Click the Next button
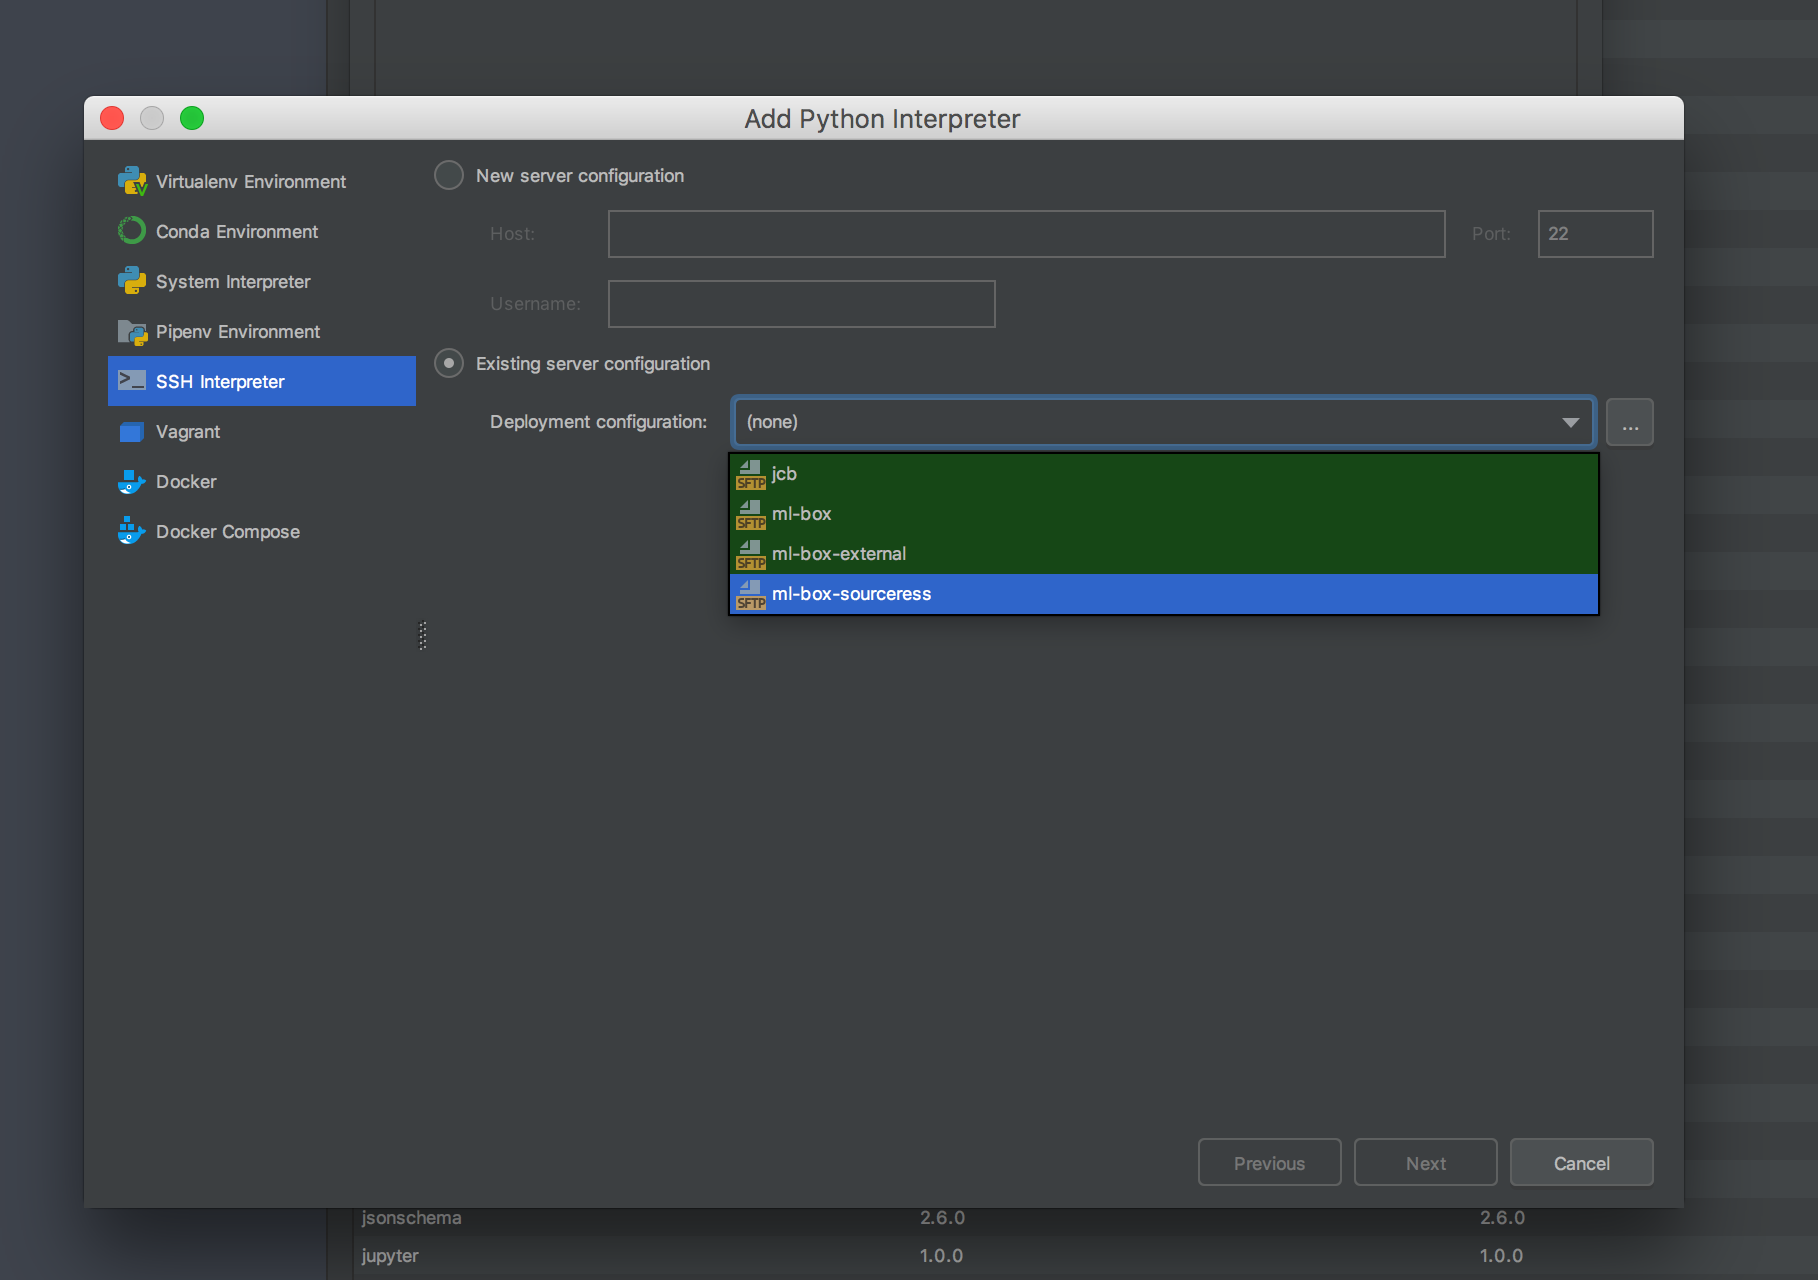Image resolution: width=1818 pixels, height=1280 pixels. 1425,1162
